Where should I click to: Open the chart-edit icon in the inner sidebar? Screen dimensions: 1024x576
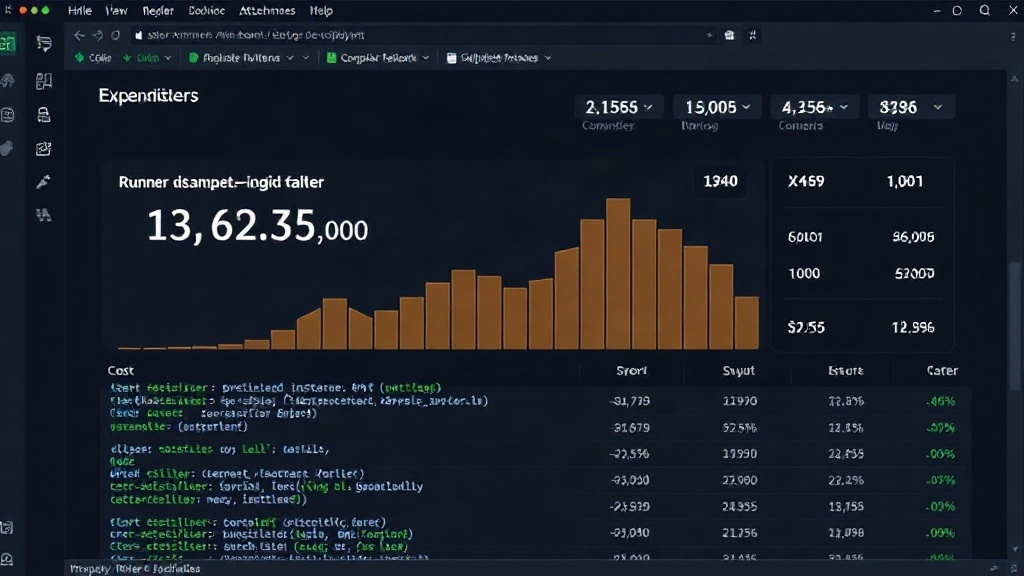(x=44, y=149)
